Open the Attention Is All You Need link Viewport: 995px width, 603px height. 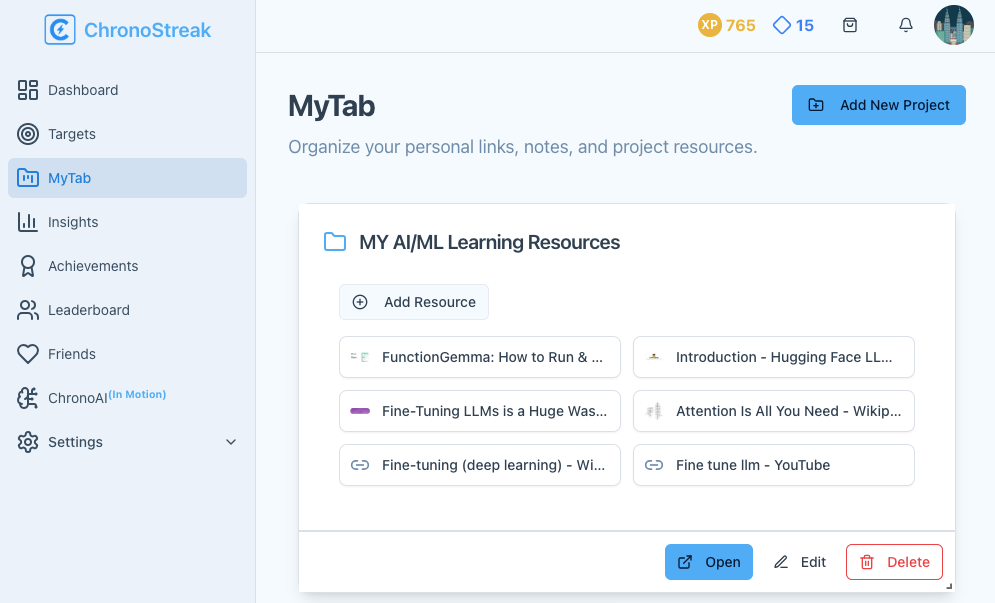tap(773, 411)
